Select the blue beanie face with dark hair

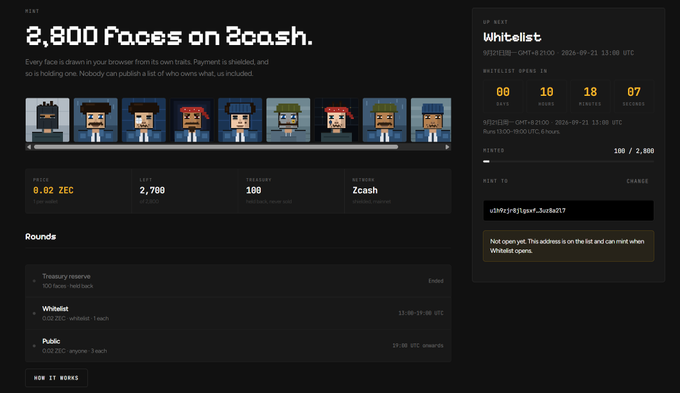pos(240,120)
